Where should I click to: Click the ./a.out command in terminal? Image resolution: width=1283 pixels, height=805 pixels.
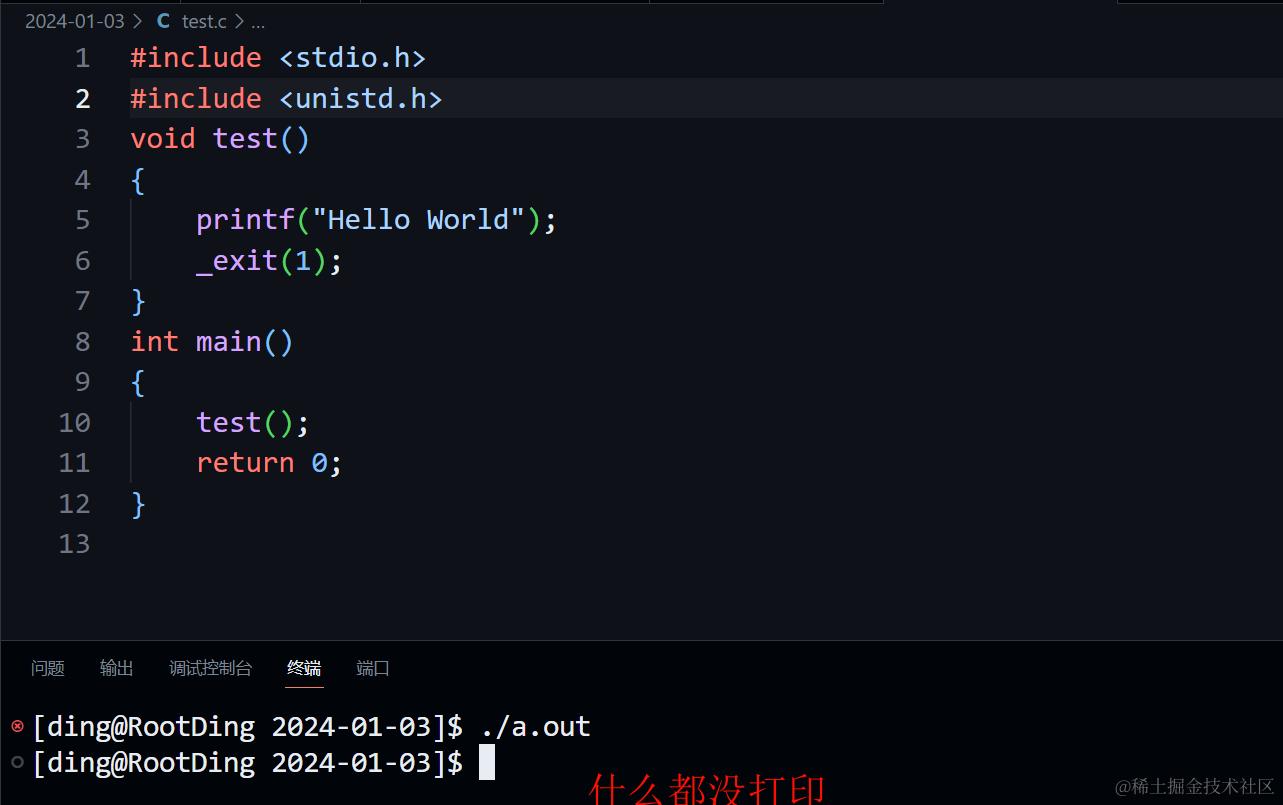(535, 725)
